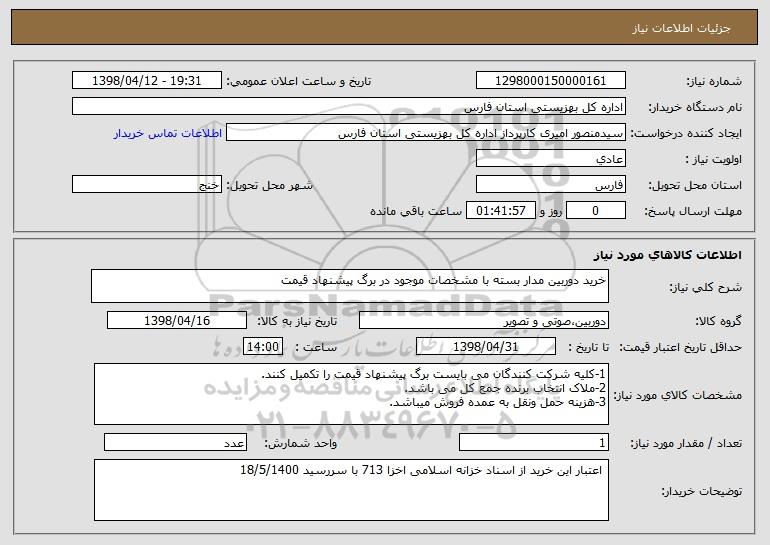The height and width of the screenshot is (545, 770).
Task: Click the buyer organization name field
Action: tap(349, 107)
